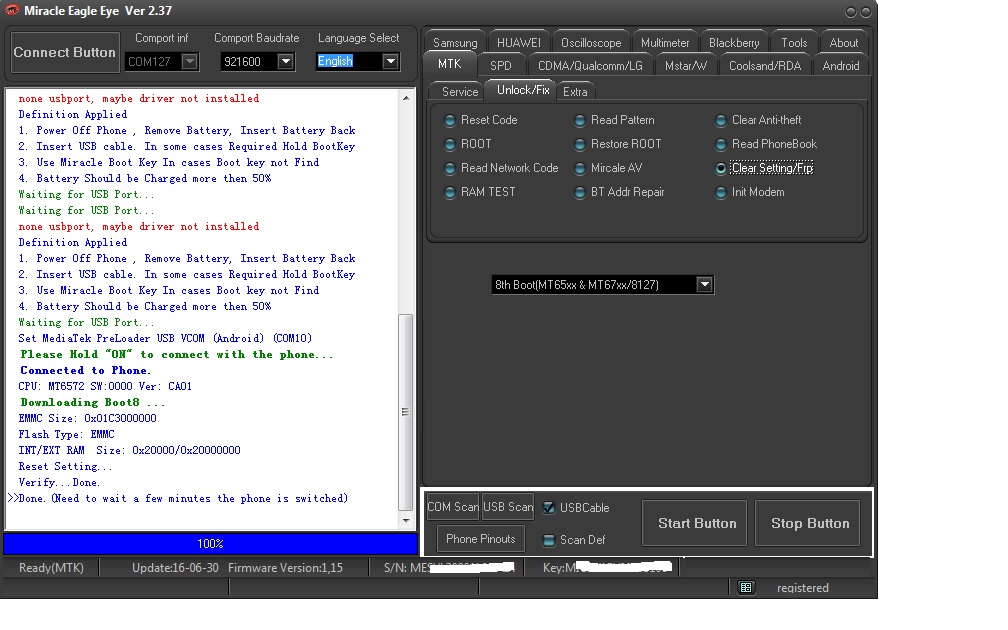Click the 'EMMC Size: 0x01C3000000' log line
Screen dimensions: 1008x630
point(87,418)
